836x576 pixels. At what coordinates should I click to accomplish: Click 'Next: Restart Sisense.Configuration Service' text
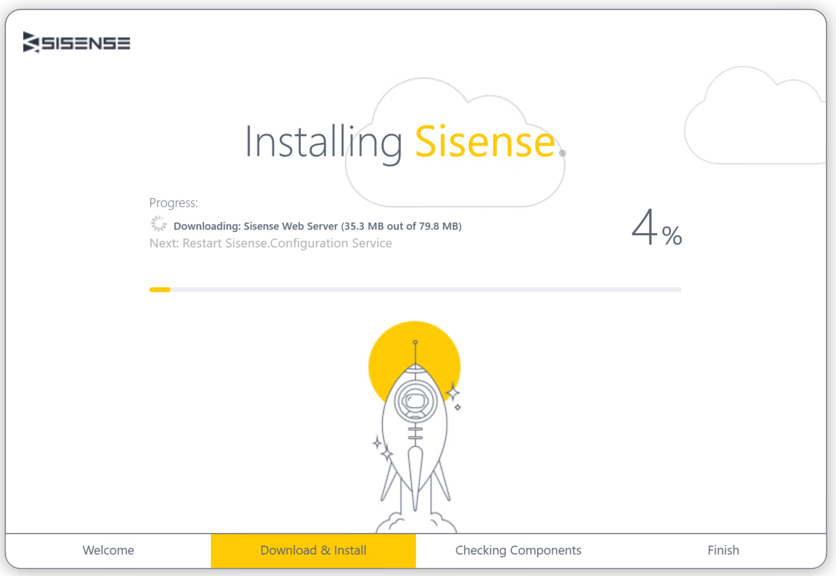point(271,243)
